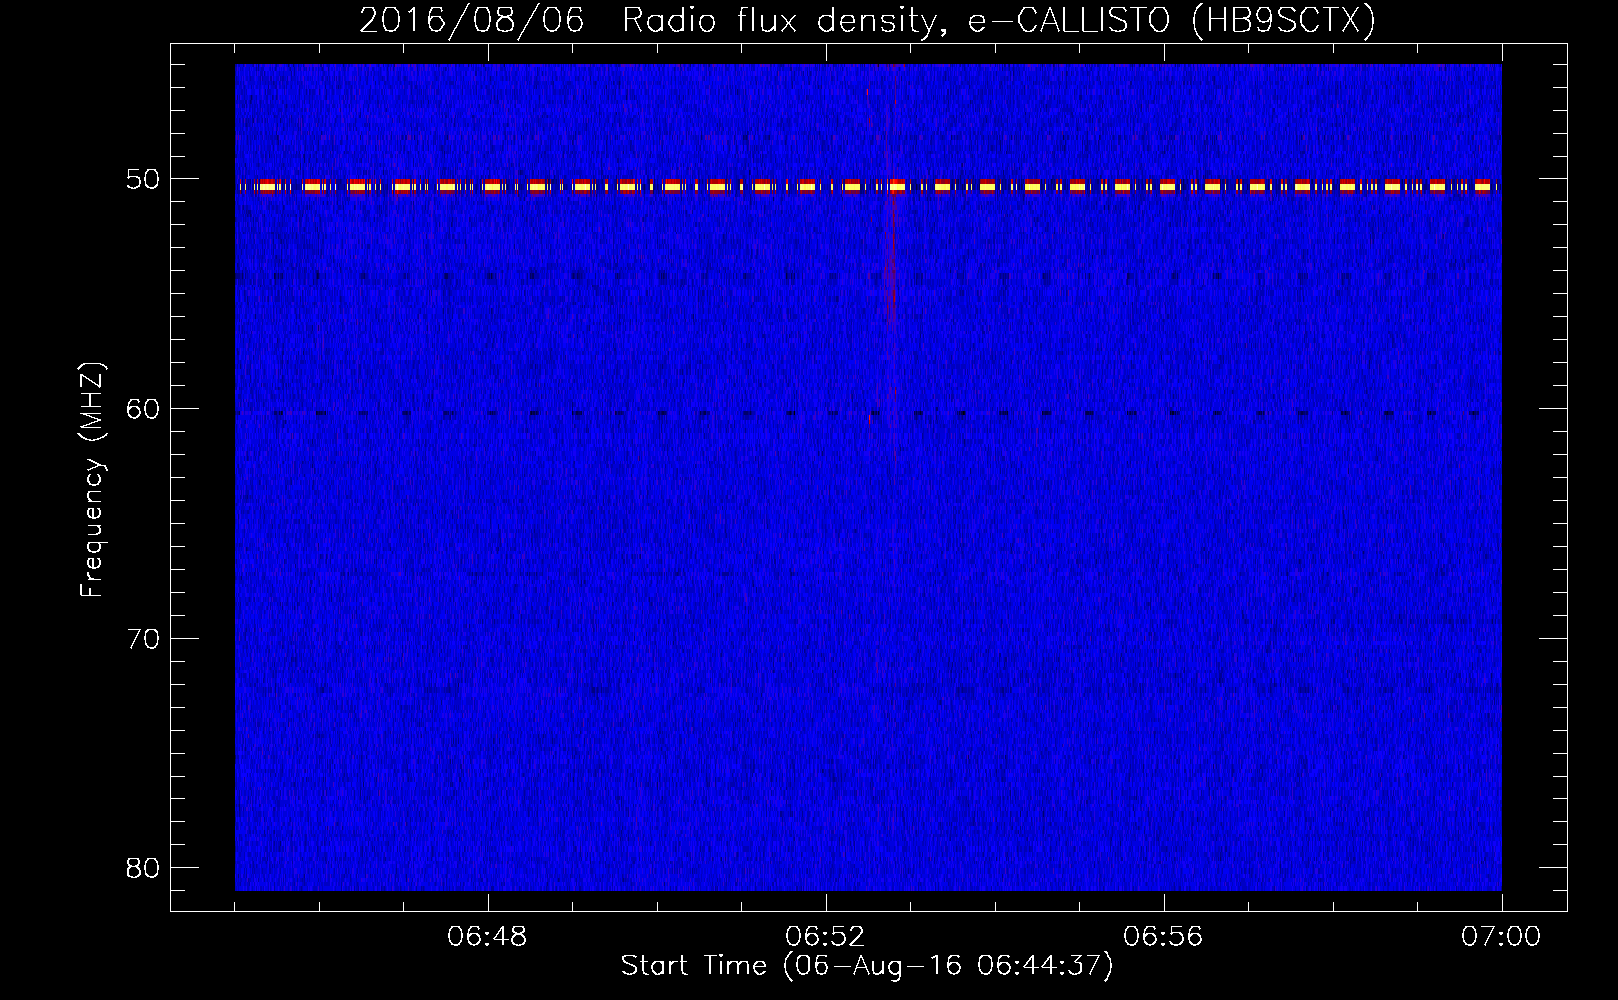Click the 80 MHz frequency tick label

point(143,868)
